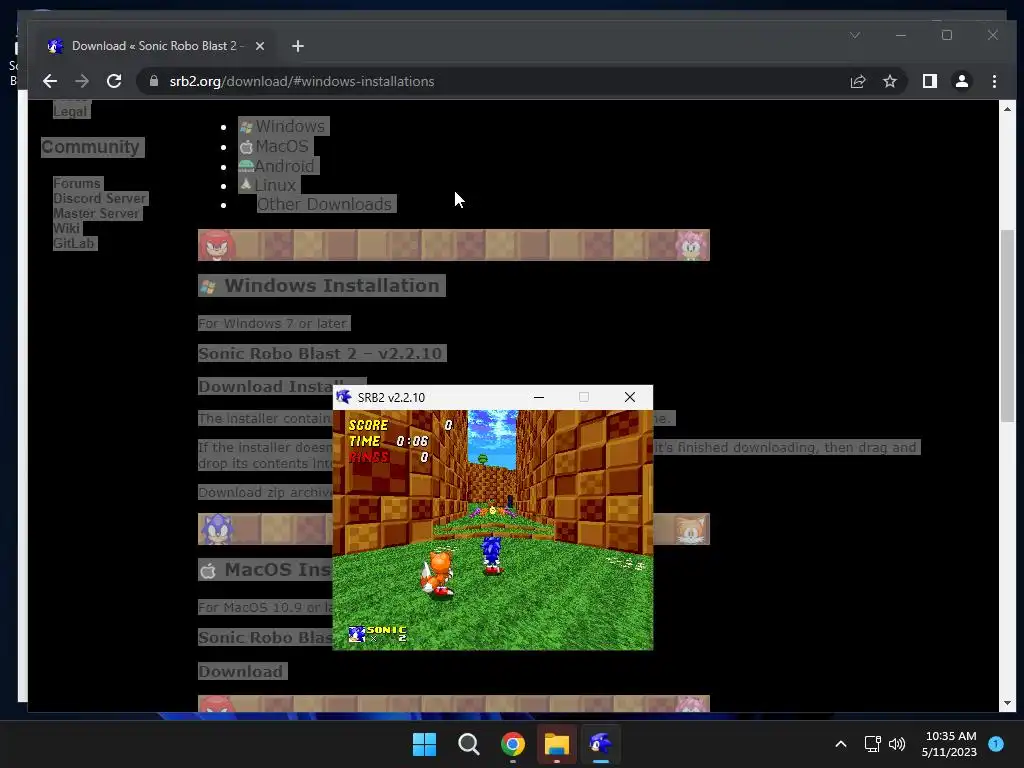Open the Chrome side panel
1024x768 pixels.
coord(929,81)
